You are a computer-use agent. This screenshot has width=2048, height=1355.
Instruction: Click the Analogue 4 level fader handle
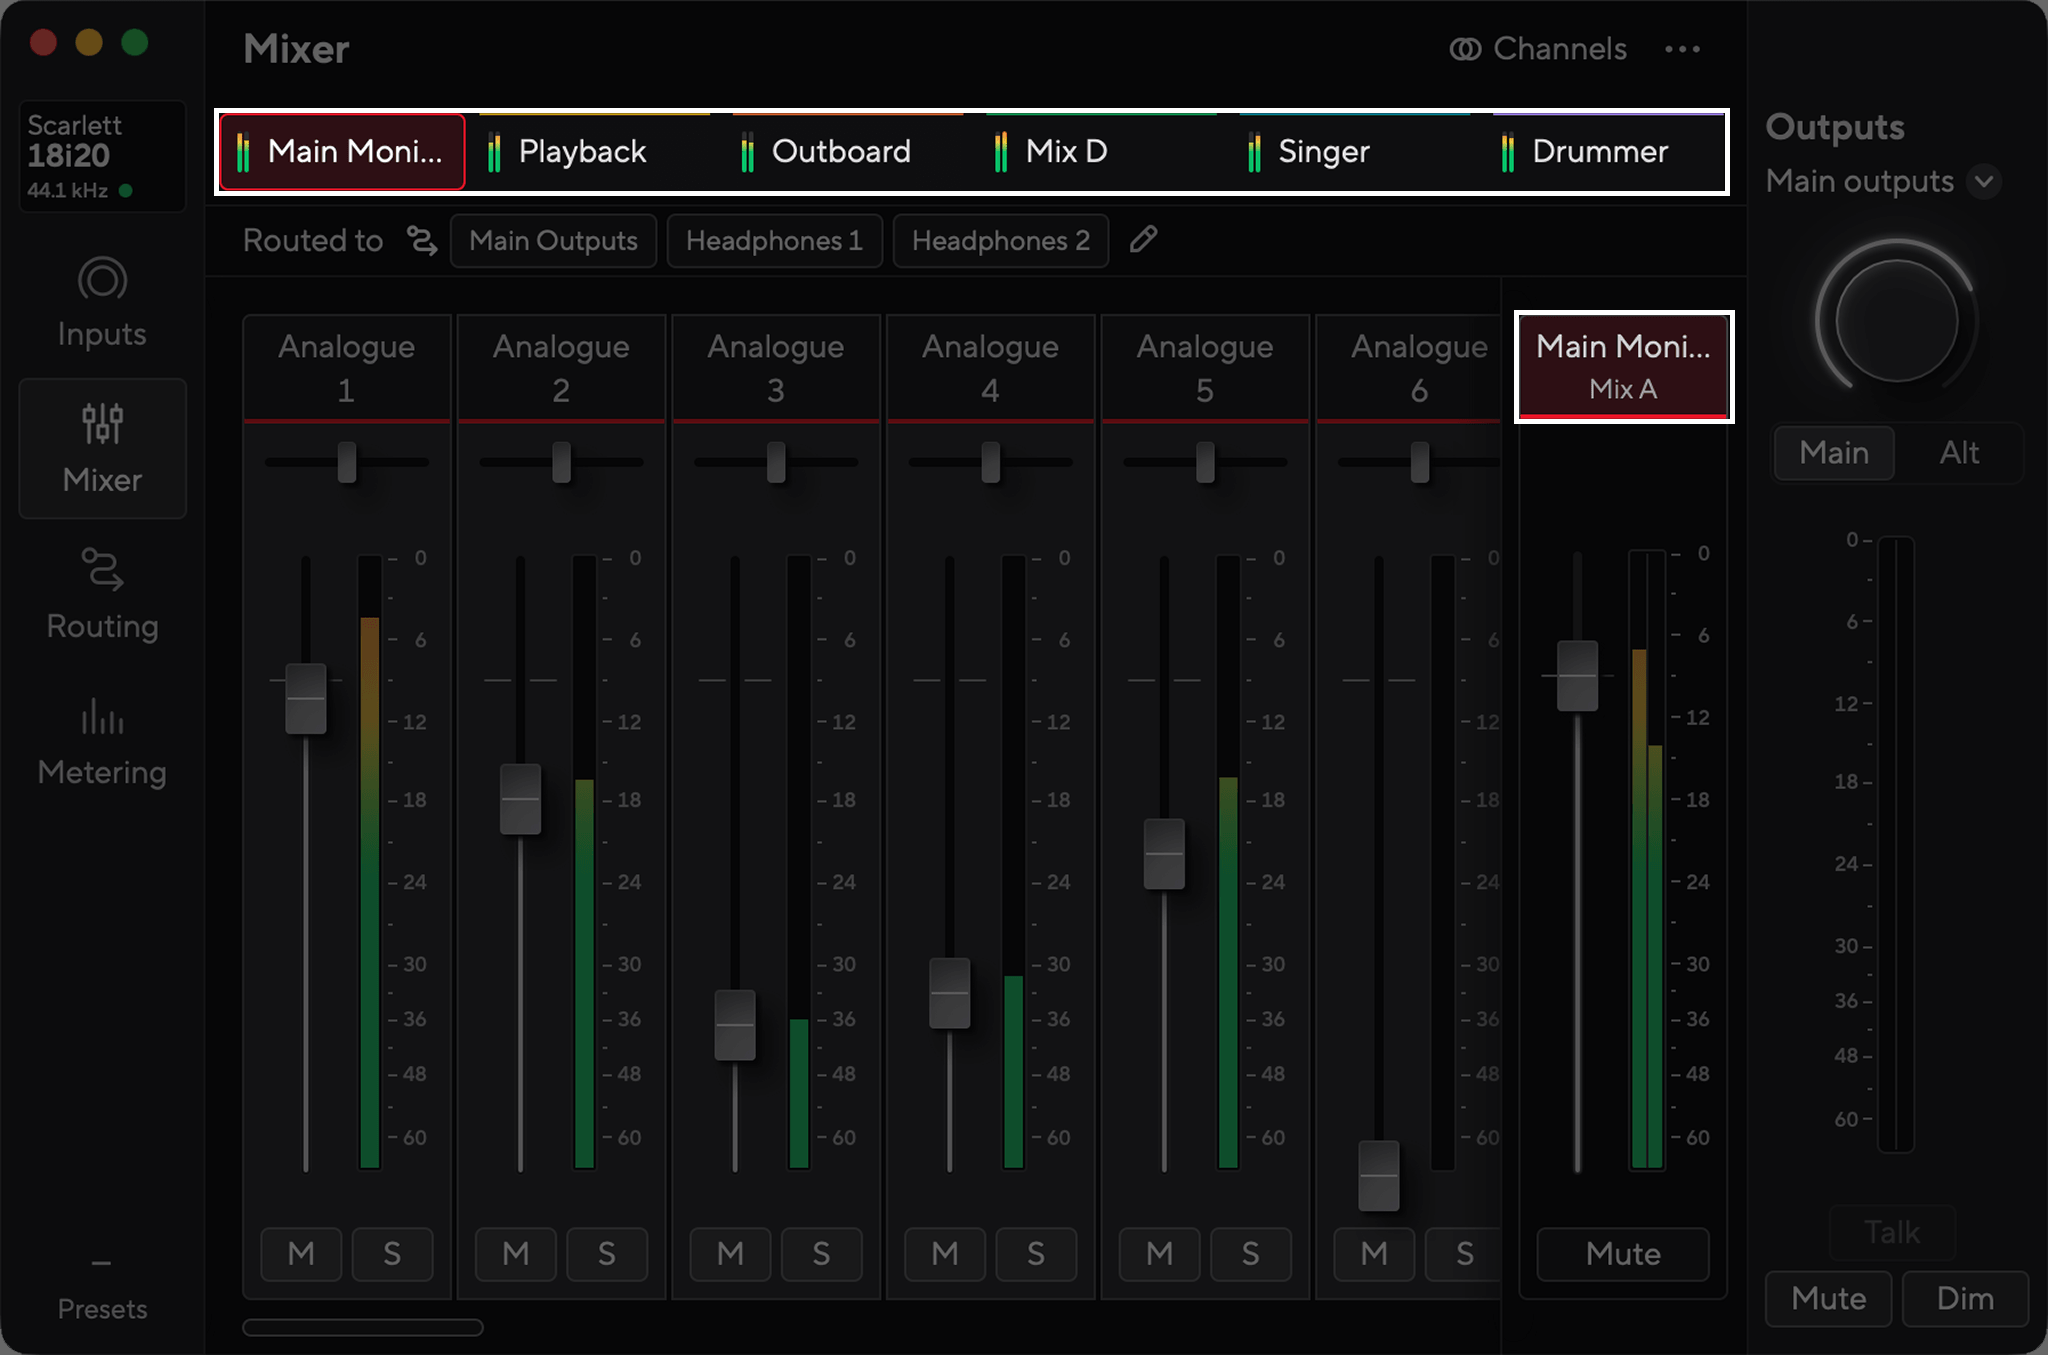(950, 993)
